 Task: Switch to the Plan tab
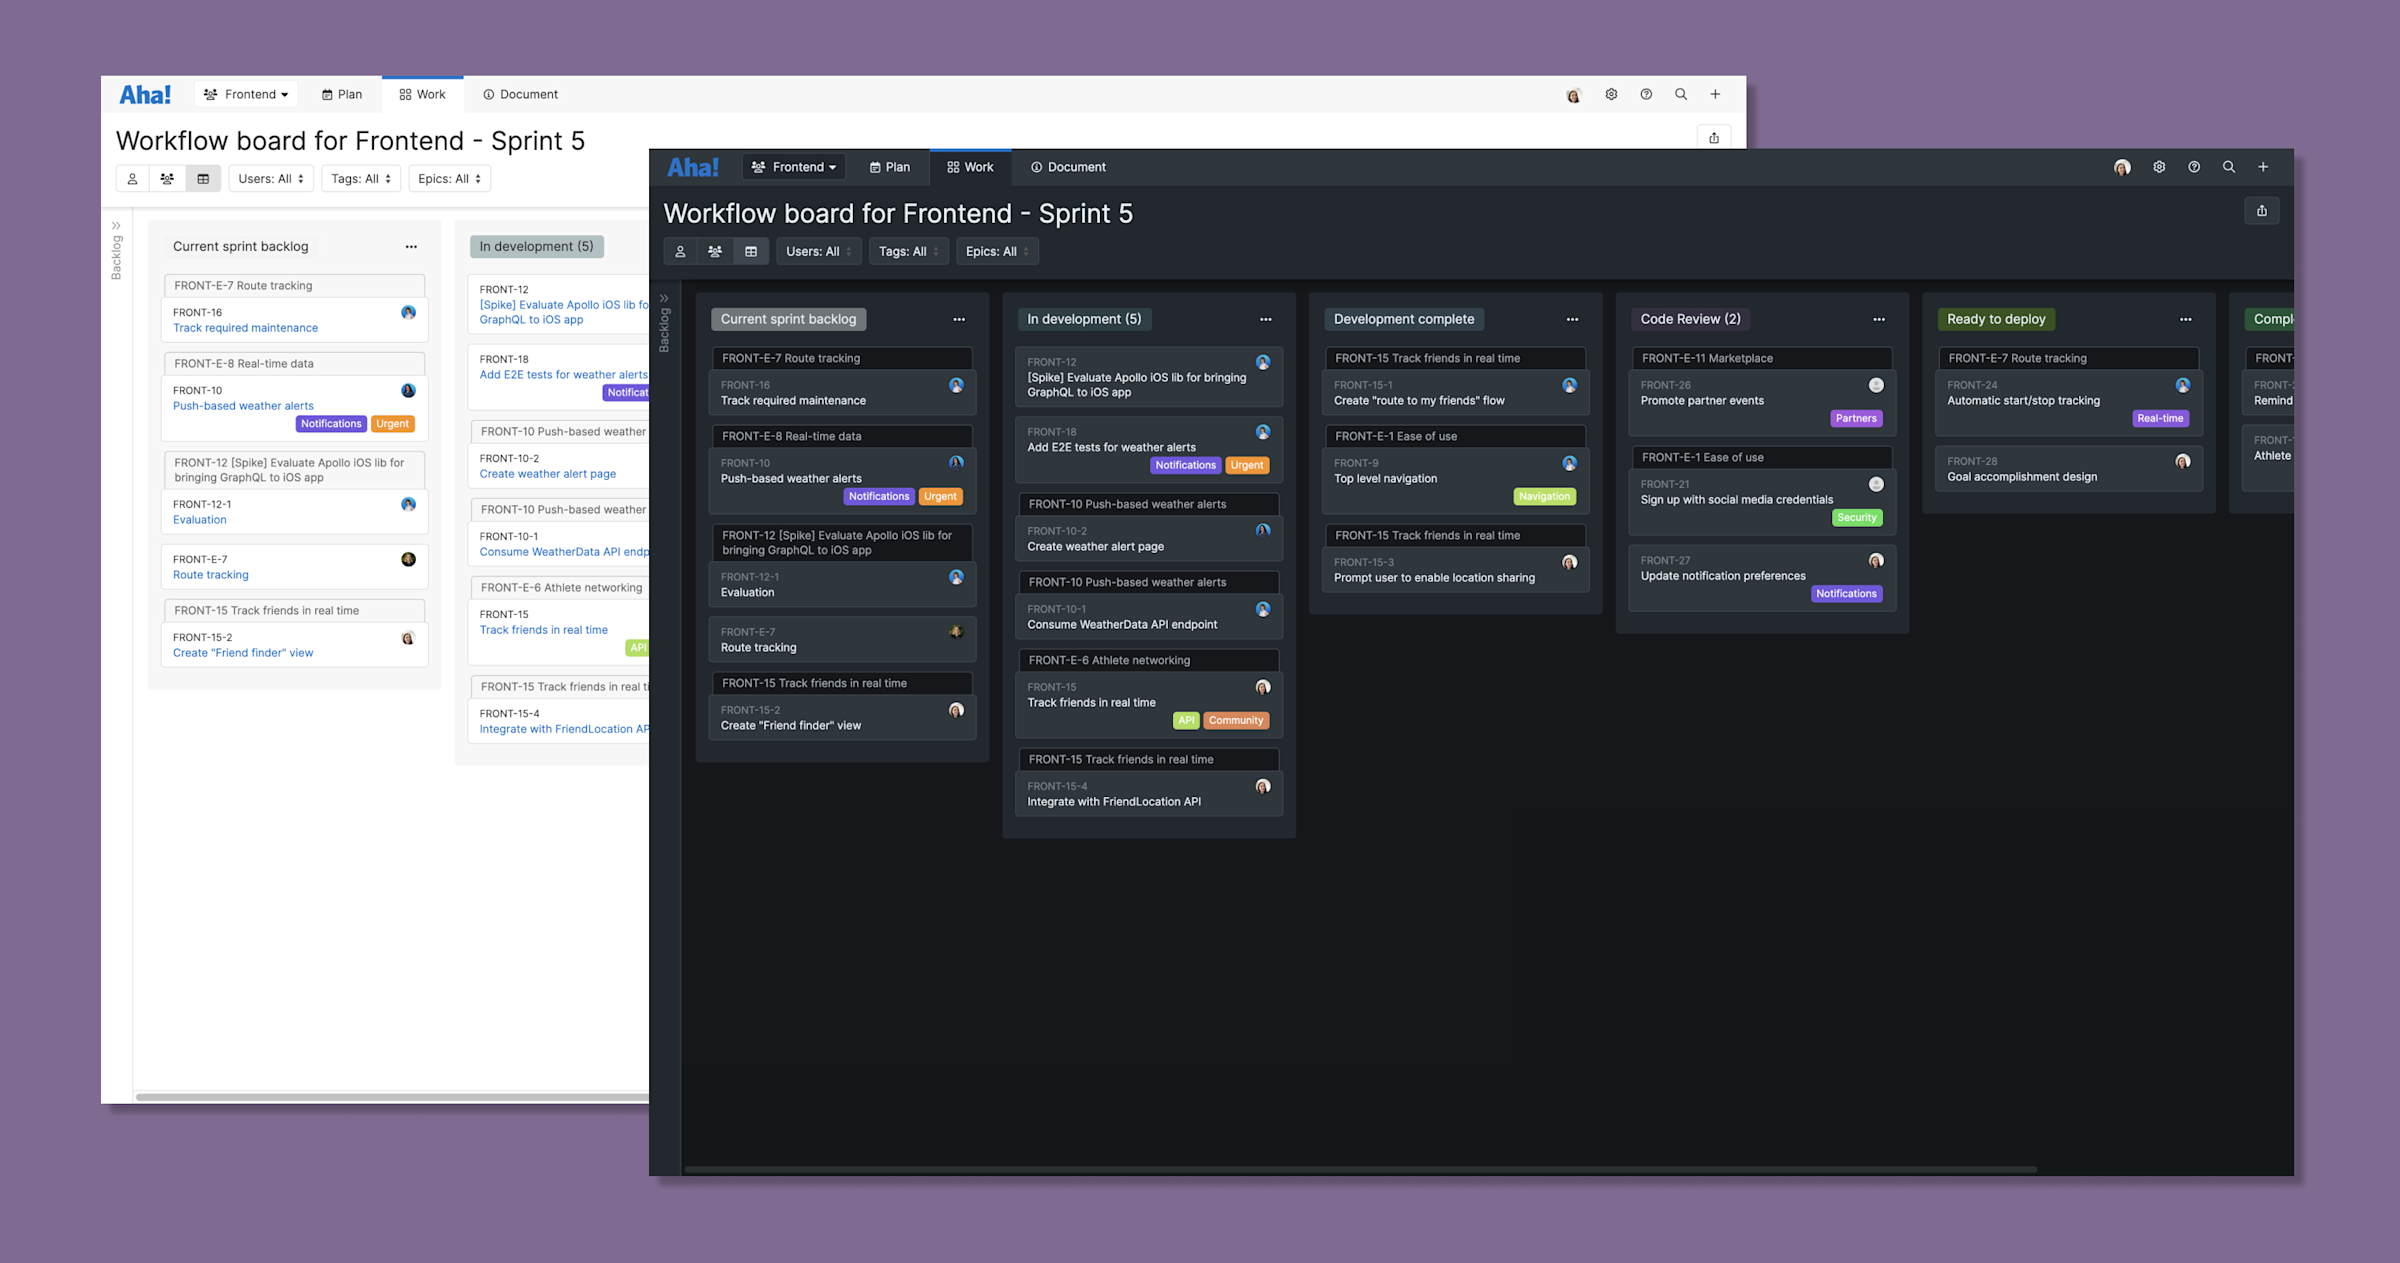[x=889, y=167]
